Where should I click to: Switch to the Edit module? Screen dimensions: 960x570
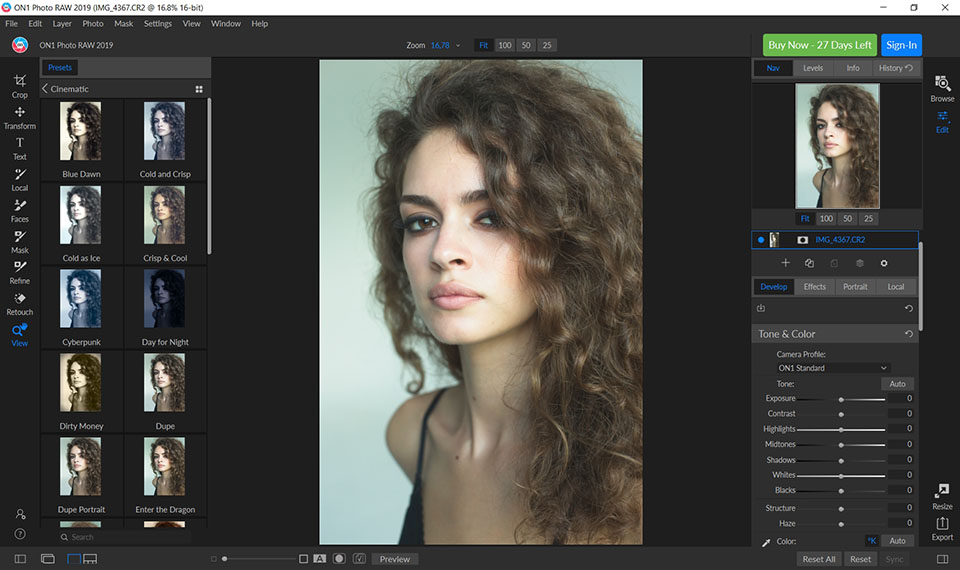pos(942,122)
